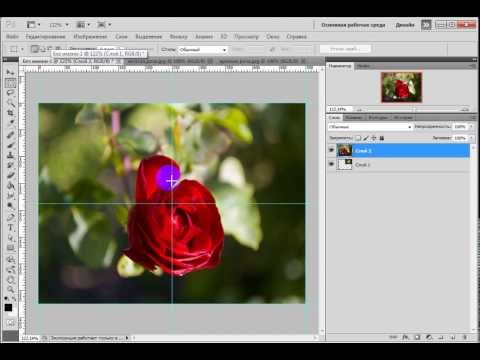Open the layer Fill slider arrow

471,138
